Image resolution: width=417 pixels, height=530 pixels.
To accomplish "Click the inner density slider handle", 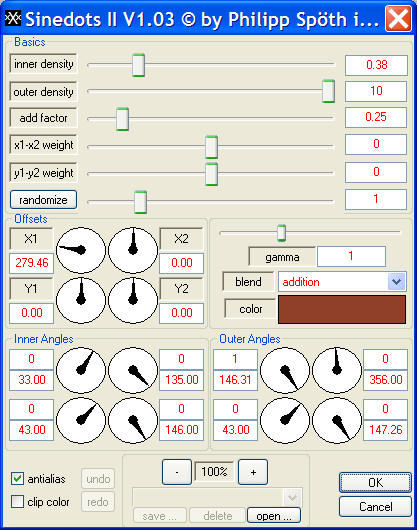I will tap(139, 65).
